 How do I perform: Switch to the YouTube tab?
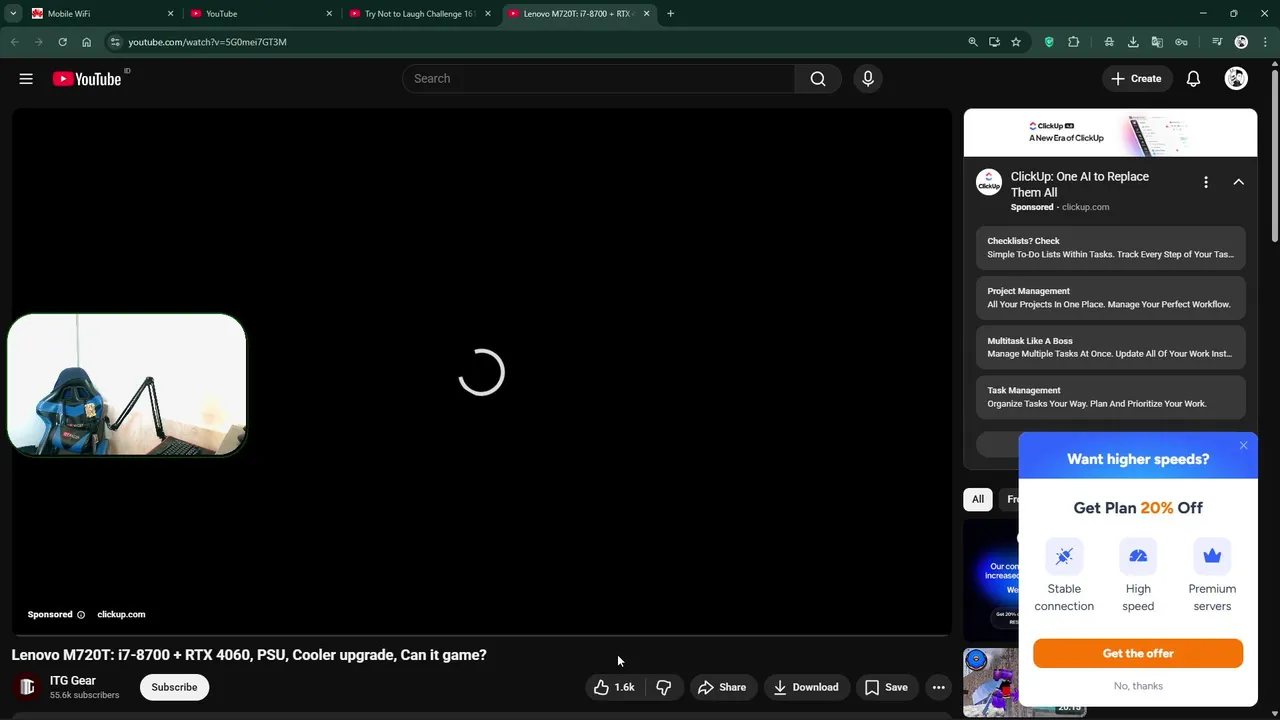tap(262, 14)
